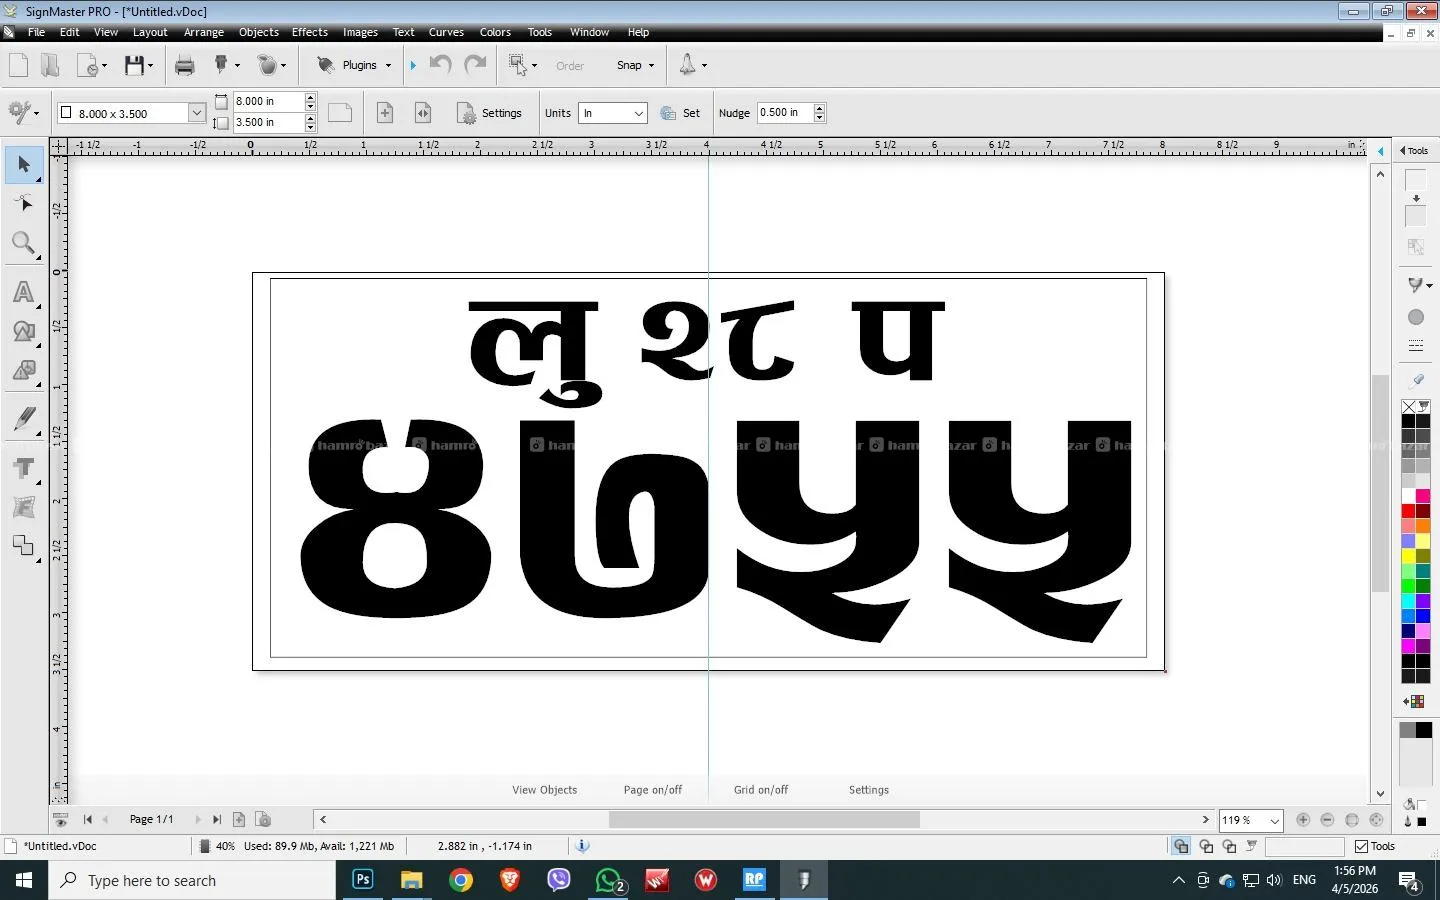Expand the wrench options dropdown
This screenshot has width=1440, height=900.
36,113
